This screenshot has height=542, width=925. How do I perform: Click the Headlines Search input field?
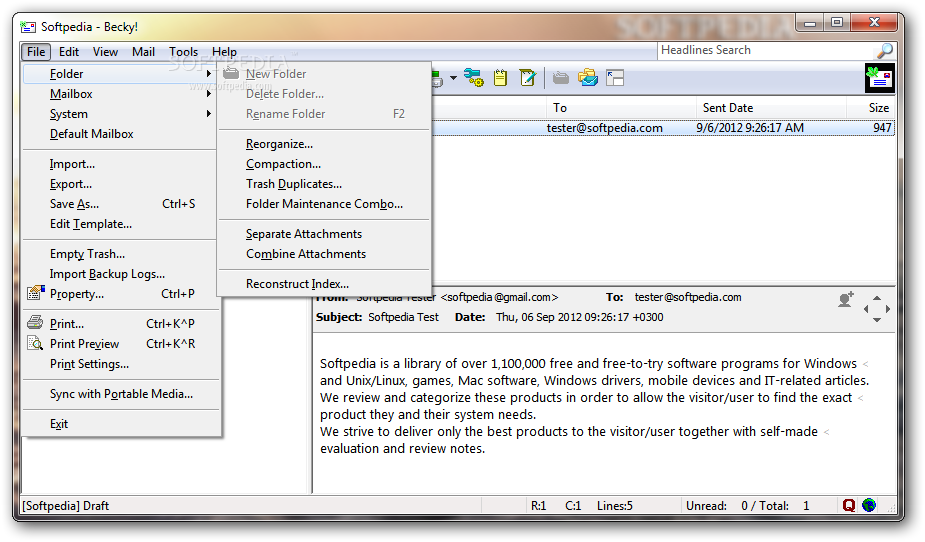pyautogui.click(x=766, y=51)
